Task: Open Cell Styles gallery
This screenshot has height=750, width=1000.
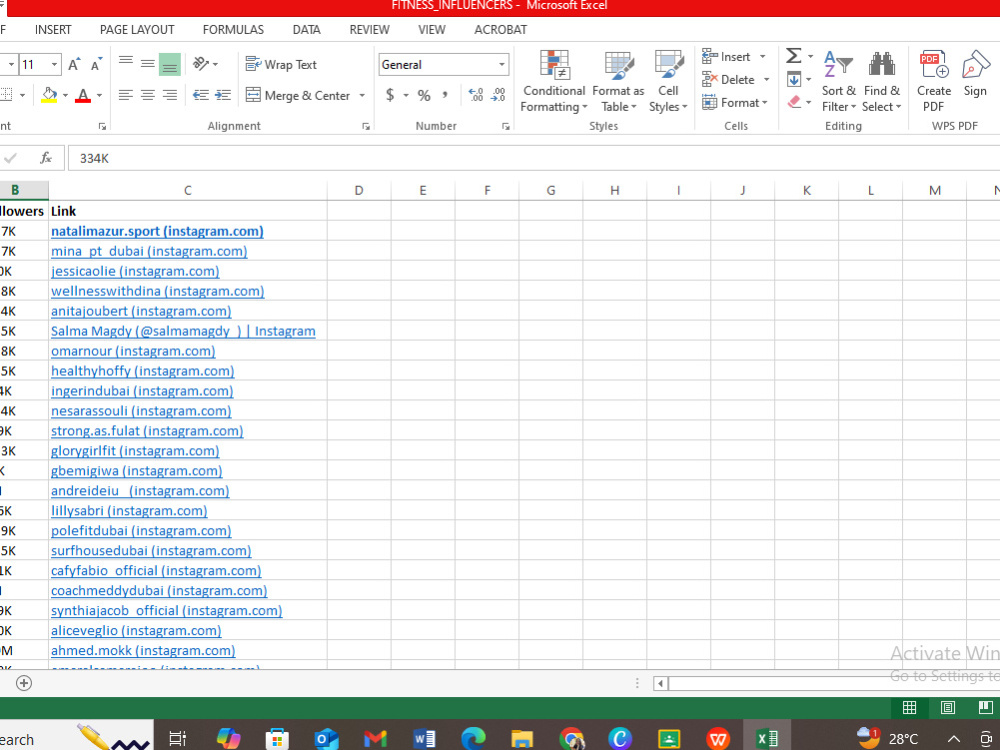Action: (668, 82)
